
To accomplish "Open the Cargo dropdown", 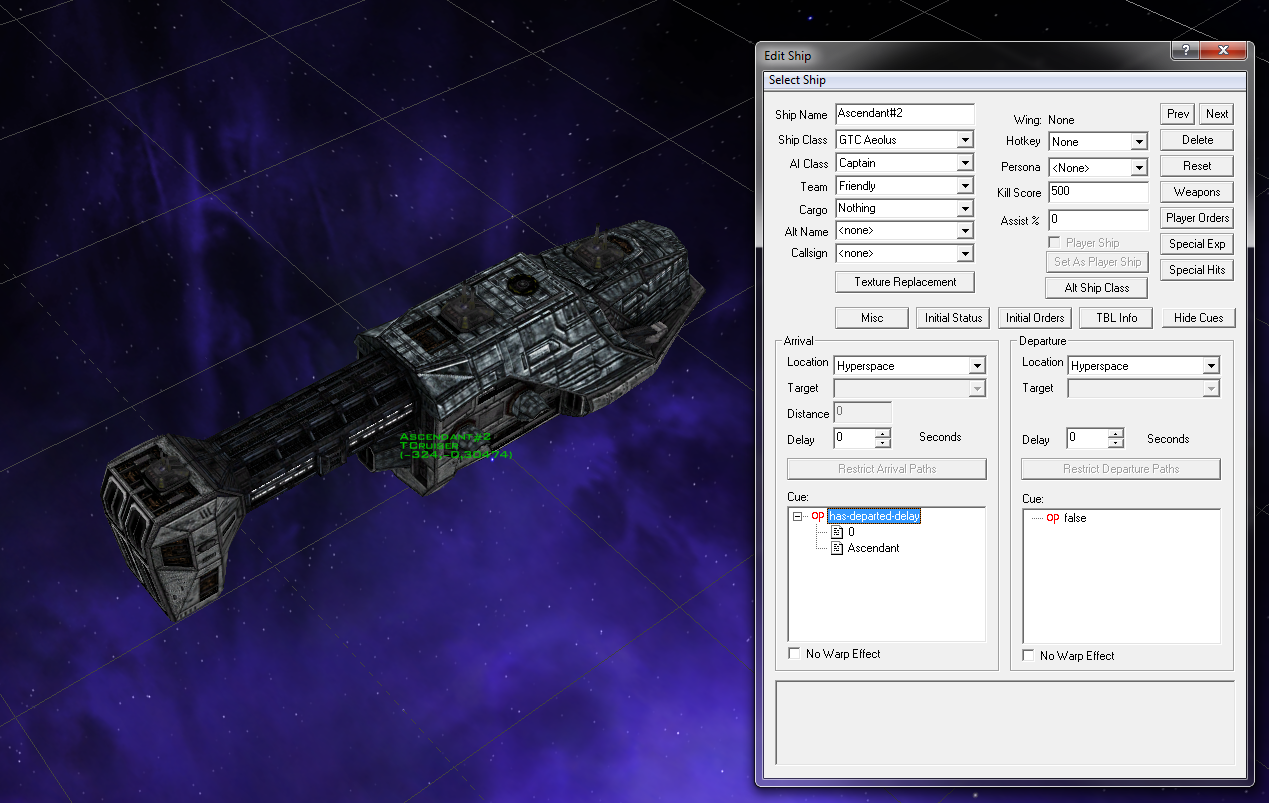I will [x=964, y=209].
